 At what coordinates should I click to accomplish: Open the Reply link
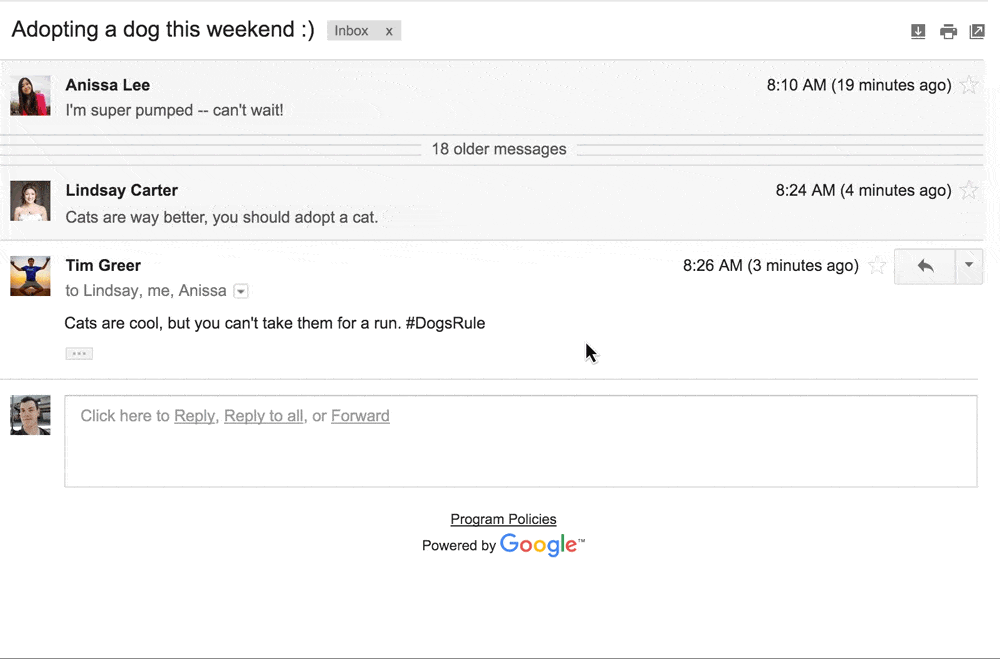pos(194,415)
